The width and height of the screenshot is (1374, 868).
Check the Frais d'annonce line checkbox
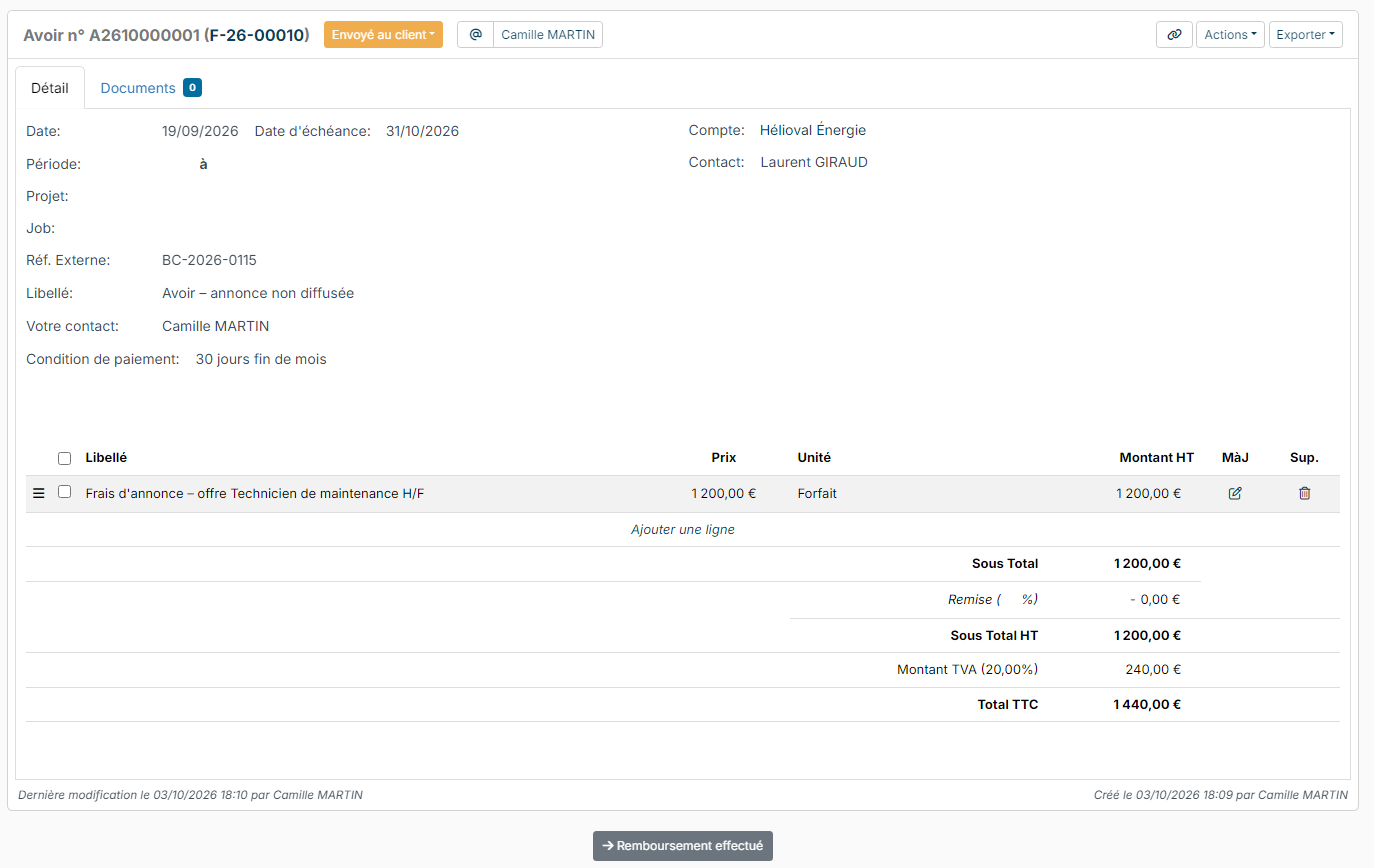pos(65,492)
